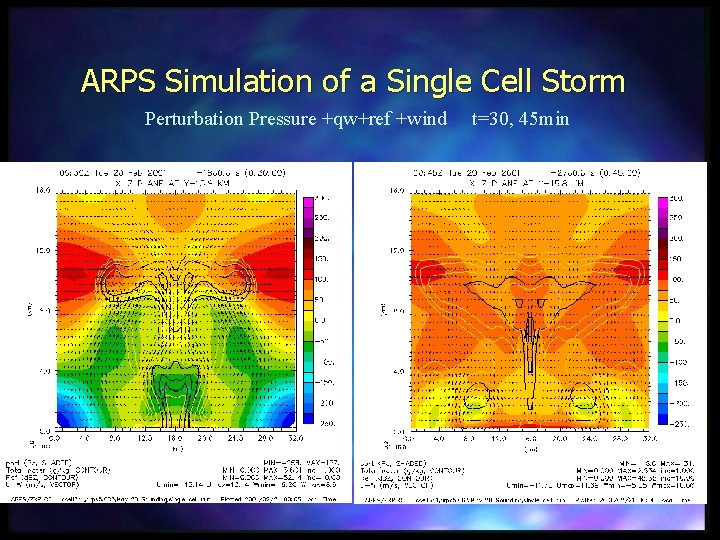Click the "12.0" height label on left plot axis
This screenshot has height=540, width=720.
[43, 251]
